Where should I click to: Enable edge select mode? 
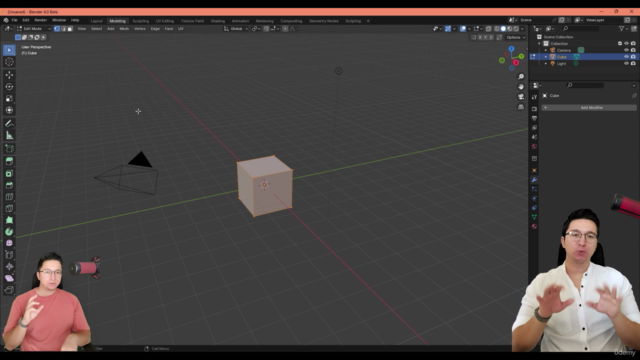63,29
